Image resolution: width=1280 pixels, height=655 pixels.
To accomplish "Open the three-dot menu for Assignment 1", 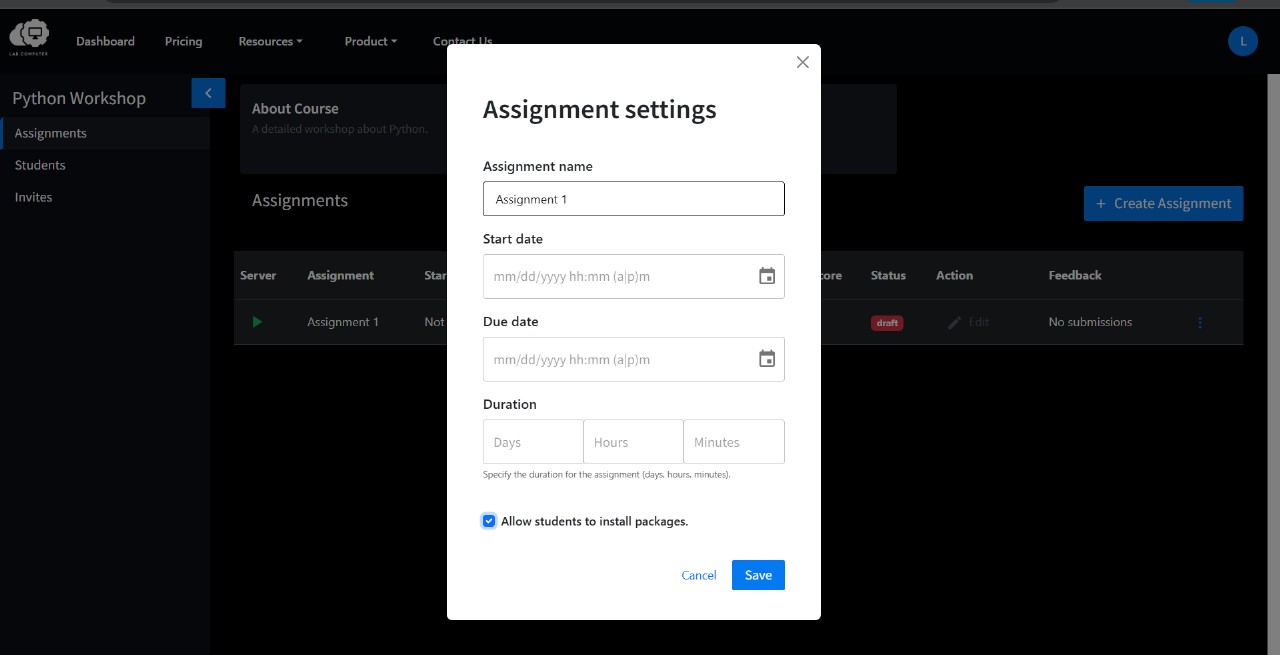I will [1200, 322].
